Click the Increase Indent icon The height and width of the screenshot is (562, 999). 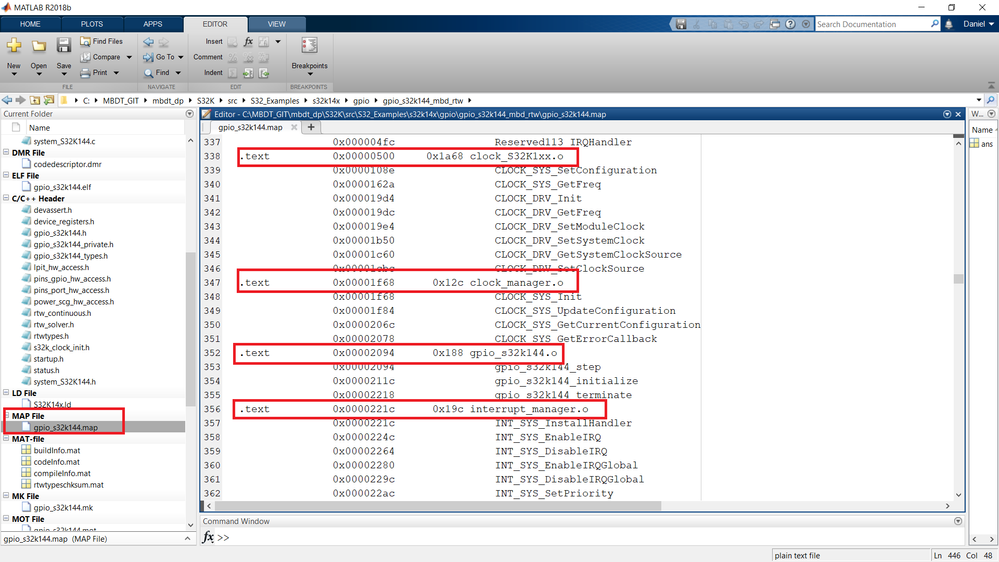point(248,73)
